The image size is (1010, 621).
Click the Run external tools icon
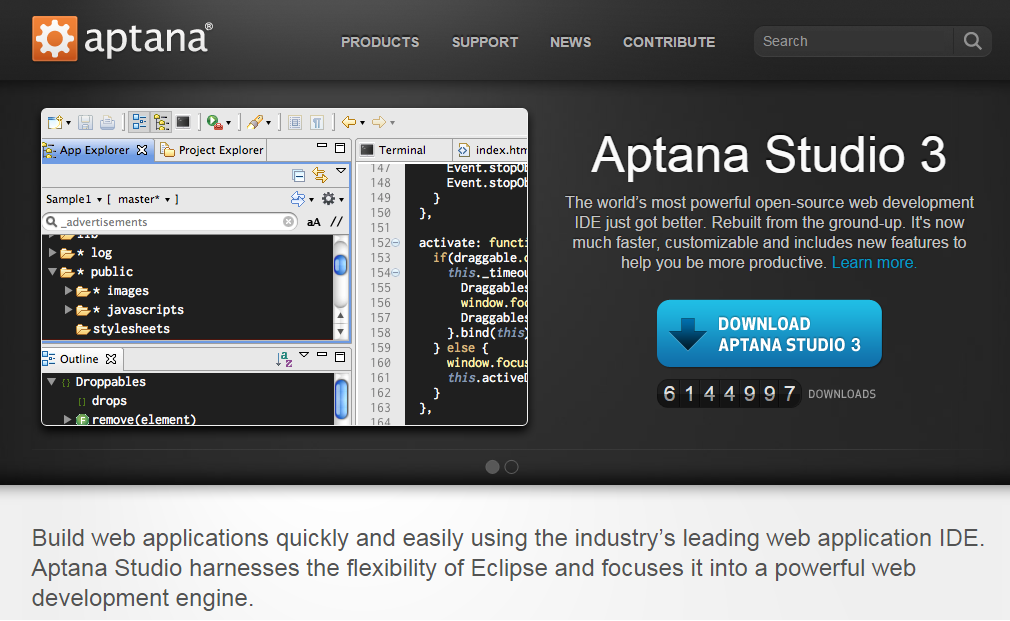(214, 122)
